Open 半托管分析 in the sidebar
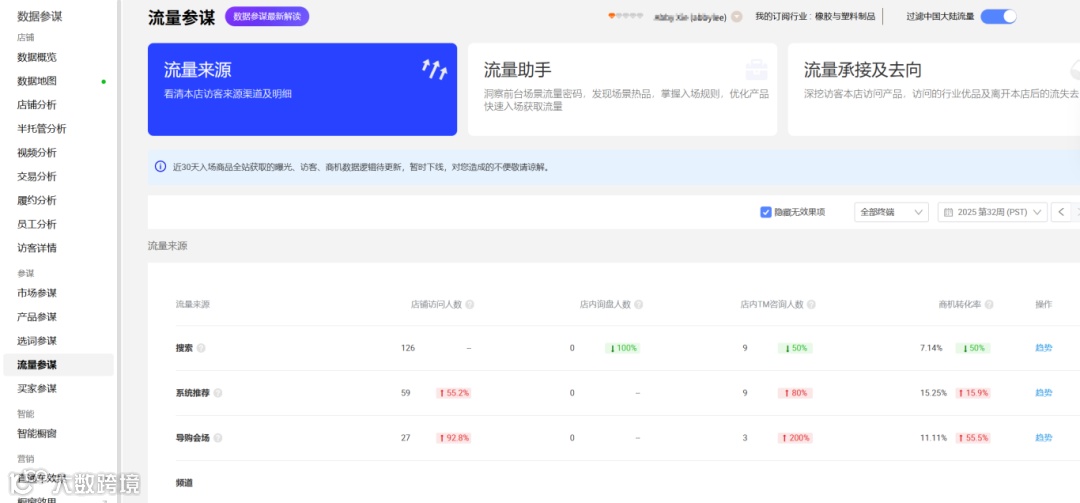The width and height of the screenshot is (1080, 503). pos(42,129)
